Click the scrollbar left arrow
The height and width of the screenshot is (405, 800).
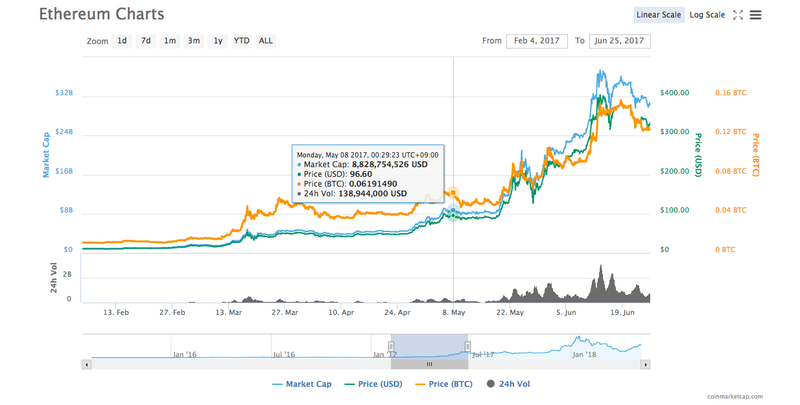pyautogui.click(x=86, y=364)
